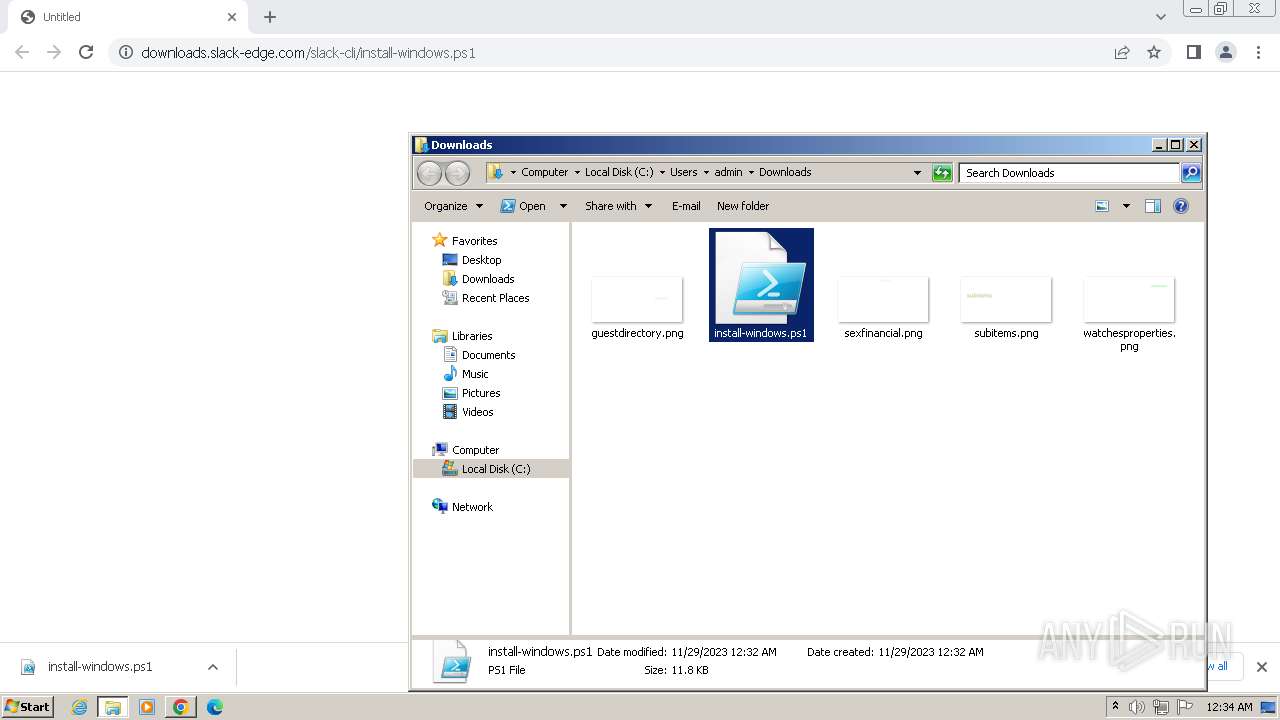This screenshot has width=1280, height=720.
Task: Select Downloads under Favorites
Action: pos(488,279)
